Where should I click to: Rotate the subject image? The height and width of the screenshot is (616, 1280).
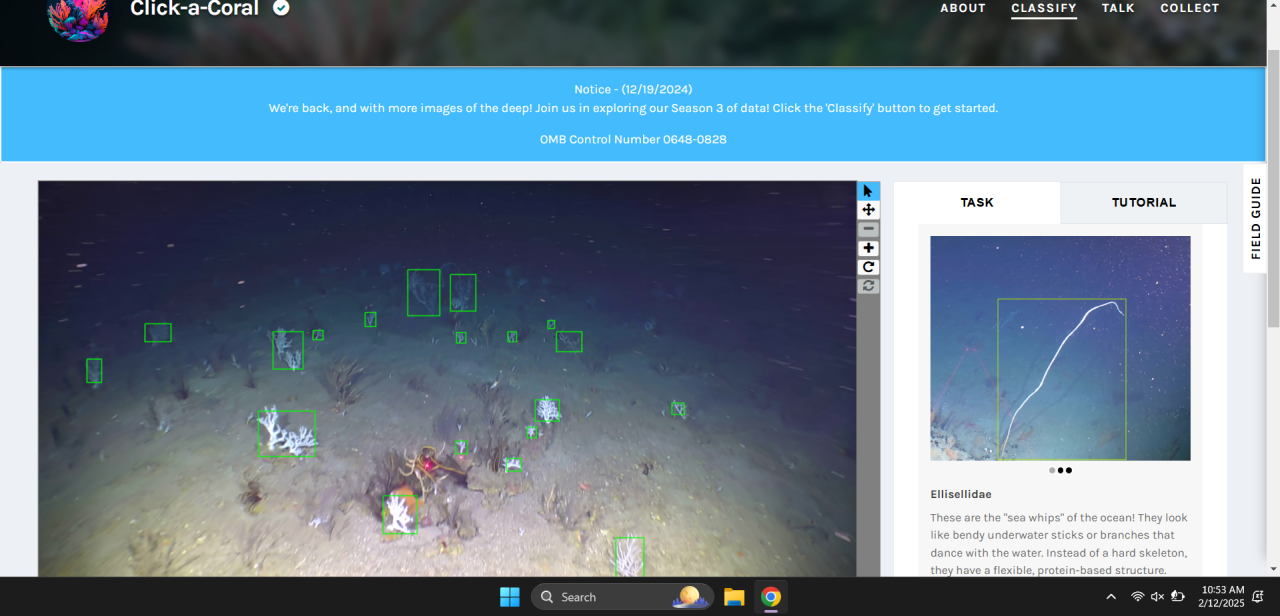pyautogui.click(x=868, y=267)
